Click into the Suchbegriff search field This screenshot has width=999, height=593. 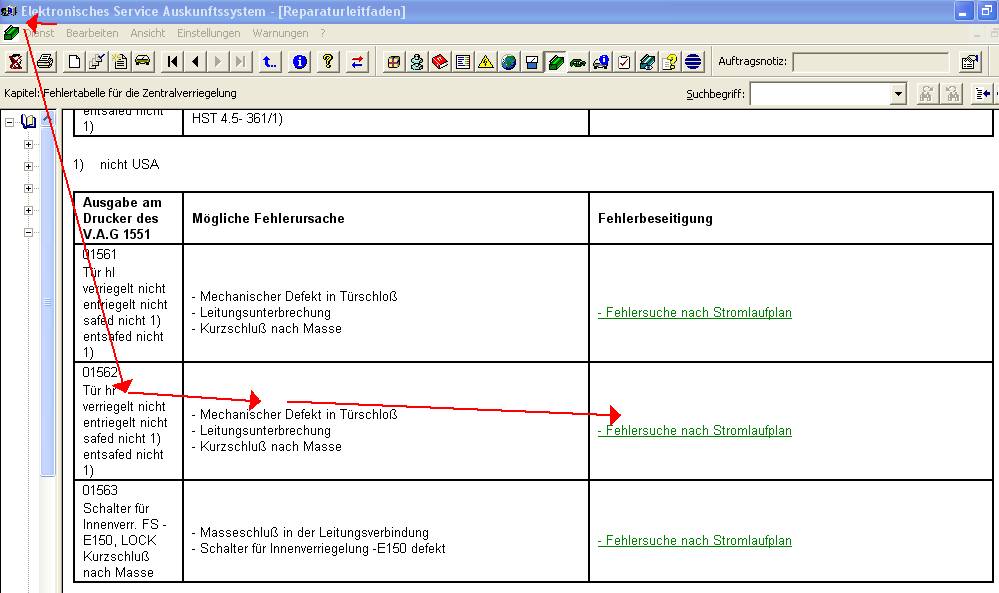(819, 94)
